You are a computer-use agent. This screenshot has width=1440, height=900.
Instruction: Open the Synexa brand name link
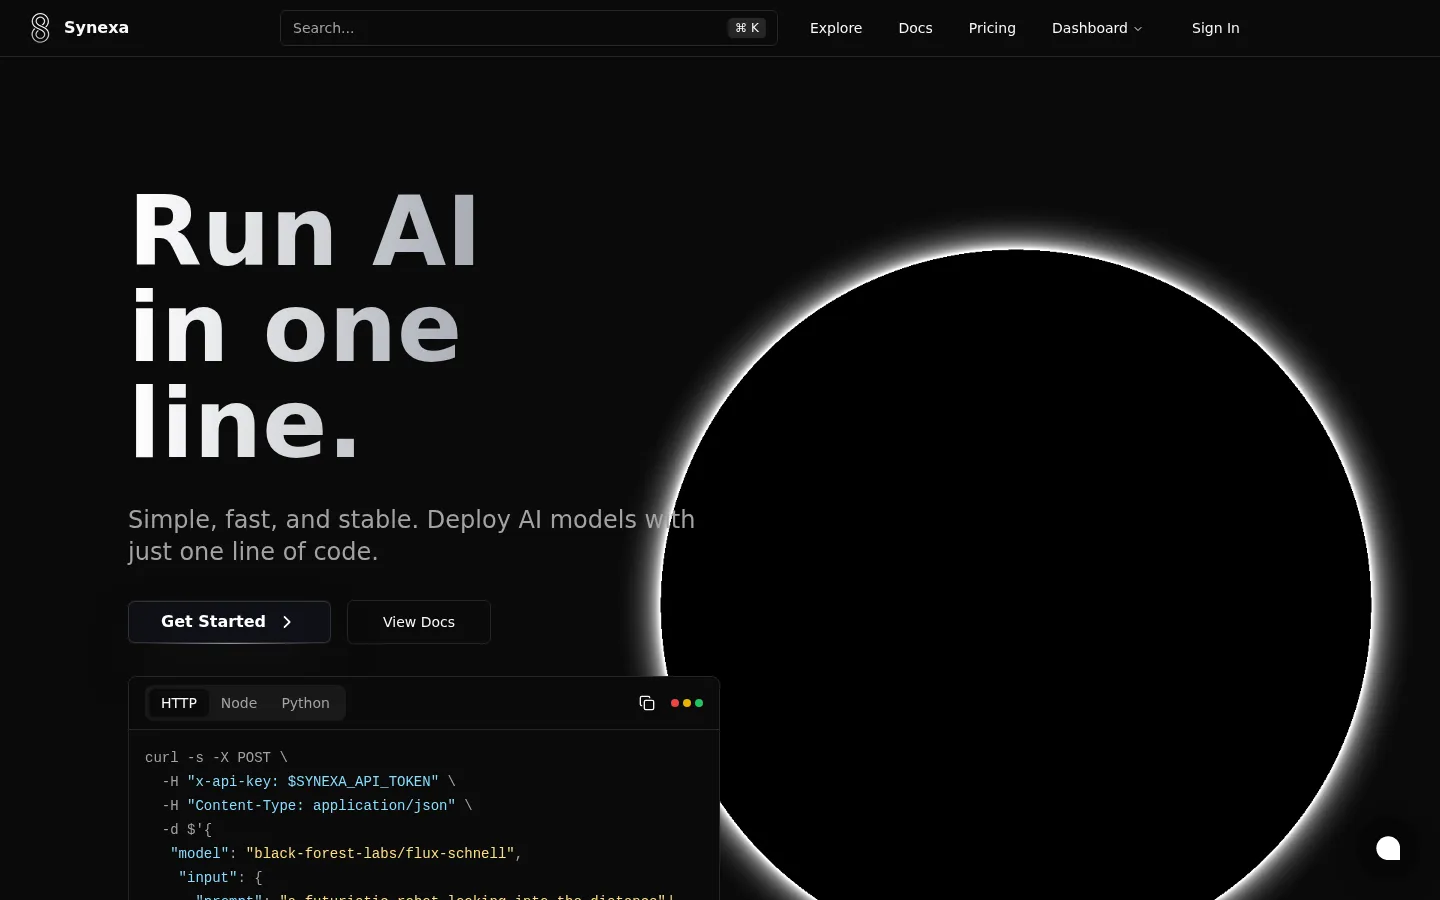click(x=96, y=28)
